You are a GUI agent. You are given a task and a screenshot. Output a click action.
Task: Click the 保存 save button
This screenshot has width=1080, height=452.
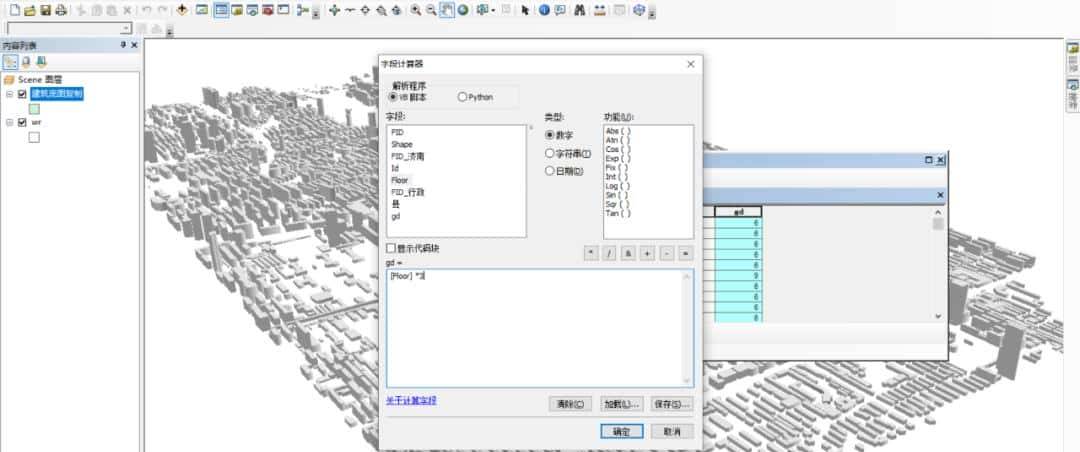(x=672, y=404)
